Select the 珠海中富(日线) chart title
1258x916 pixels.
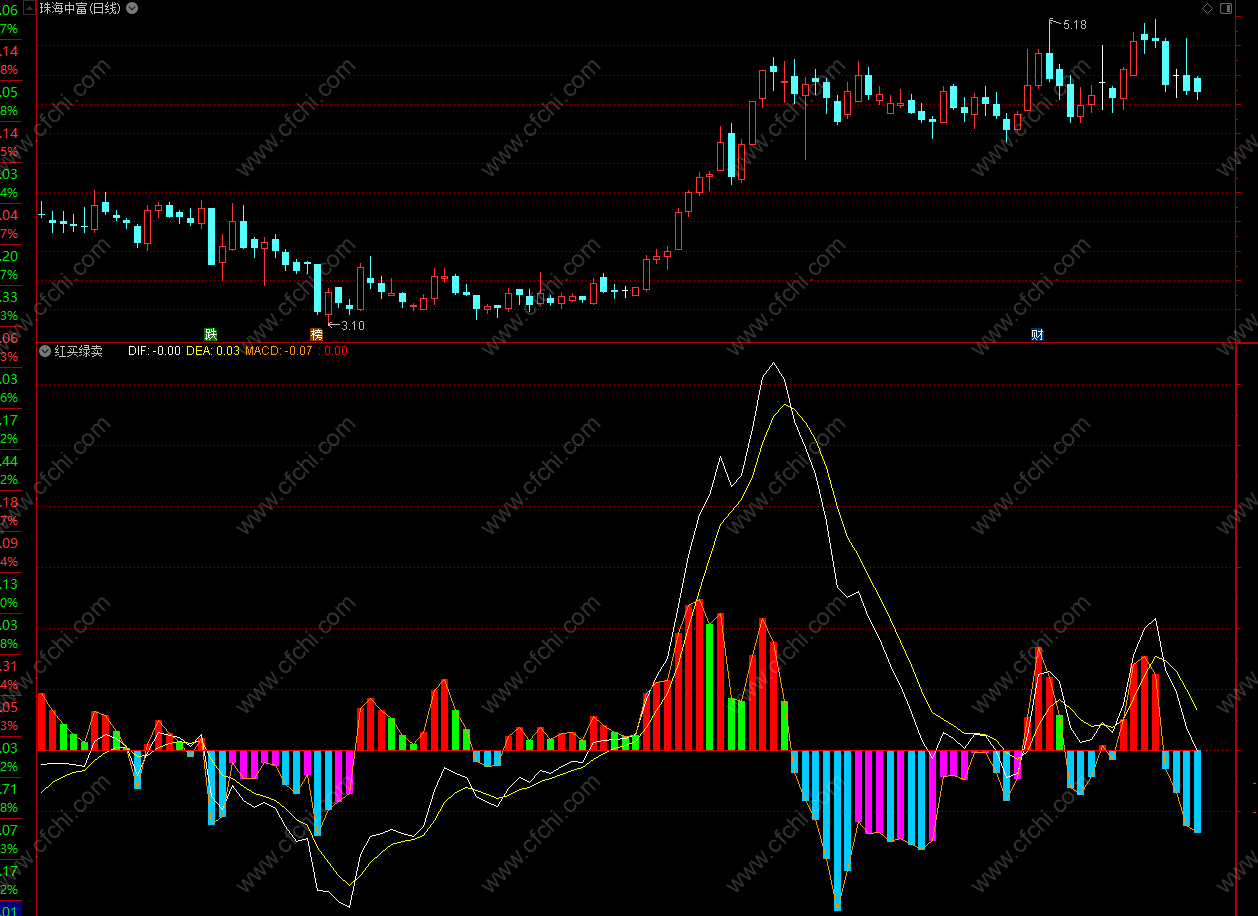[80, 8]
